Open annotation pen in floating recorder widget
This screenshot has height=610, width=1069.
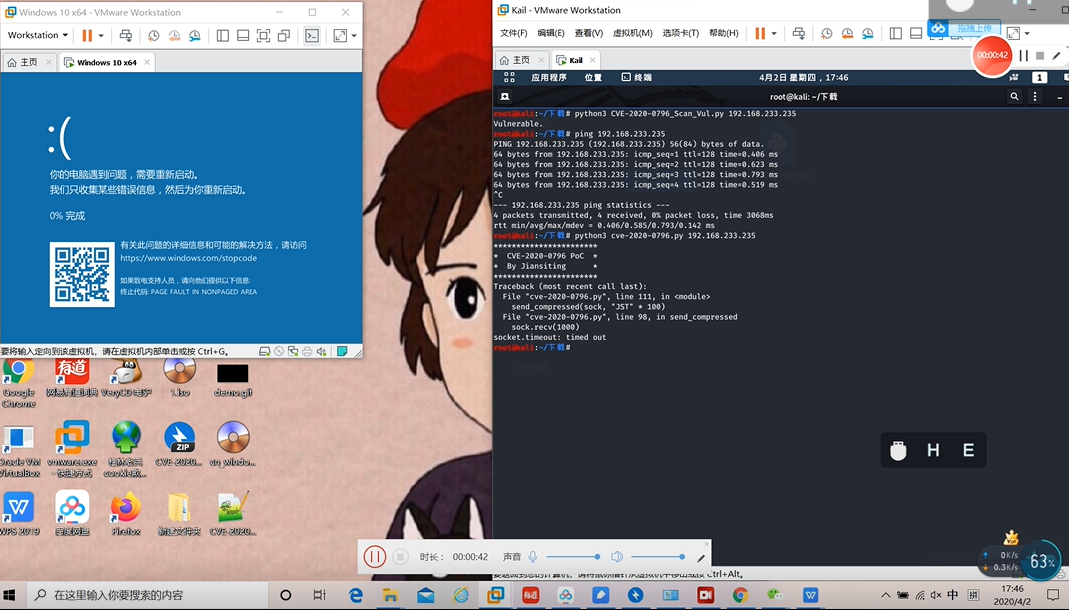pyautogui.click(x=1057, y=56)
